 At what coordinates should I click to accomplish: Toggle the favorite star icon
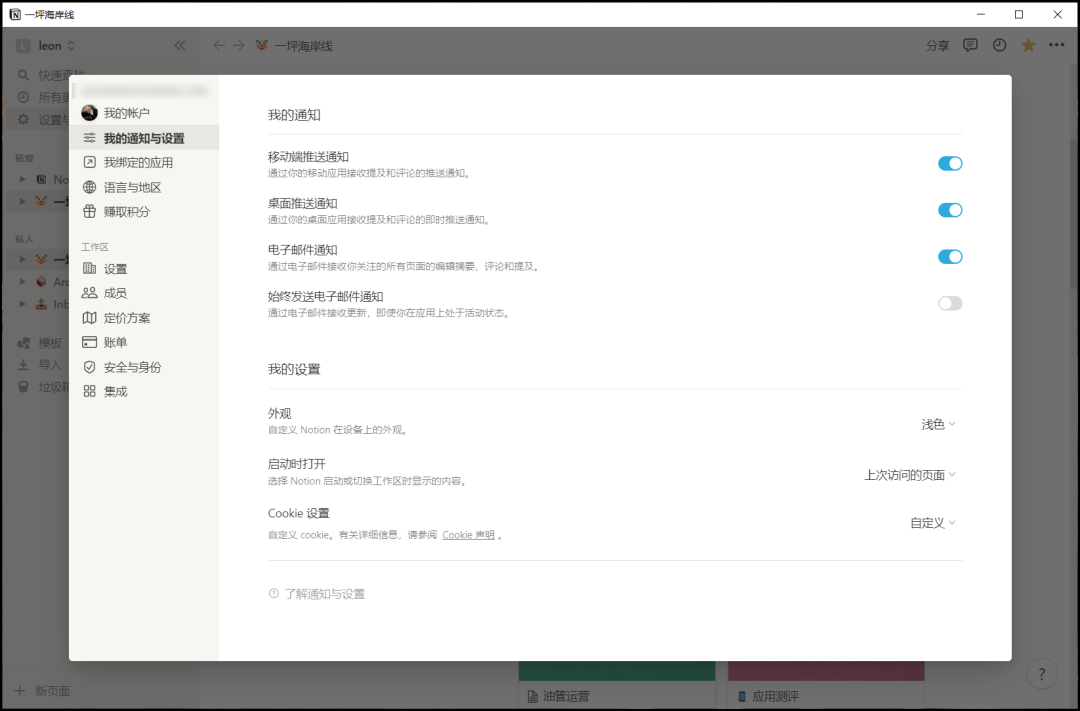click(x=1028, y=45)
